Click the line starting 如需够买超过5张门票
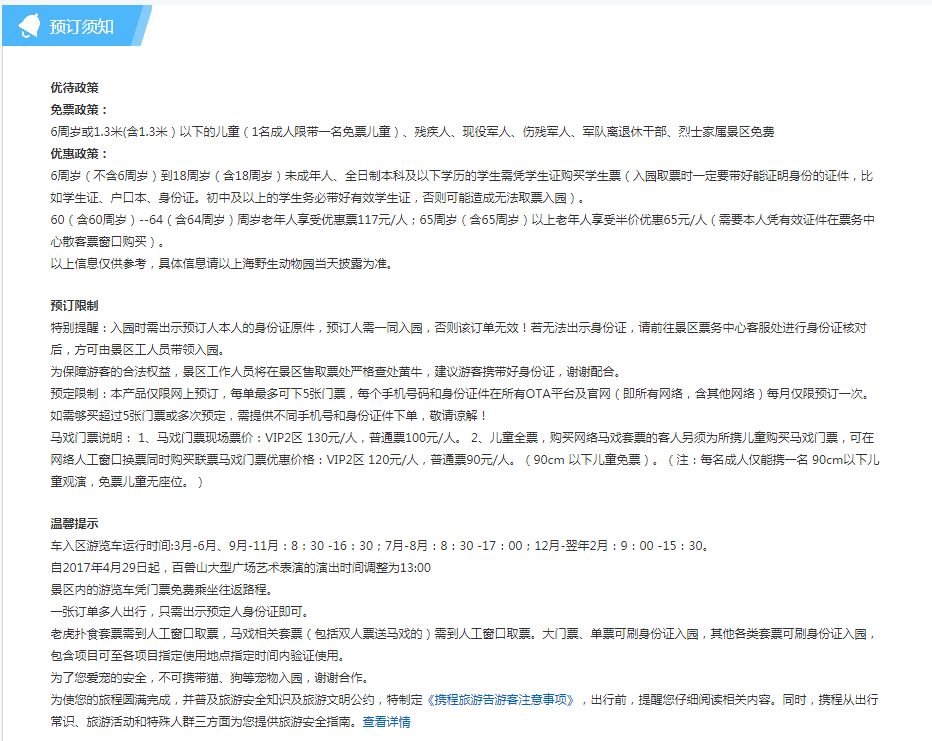 tap(269, 415)
